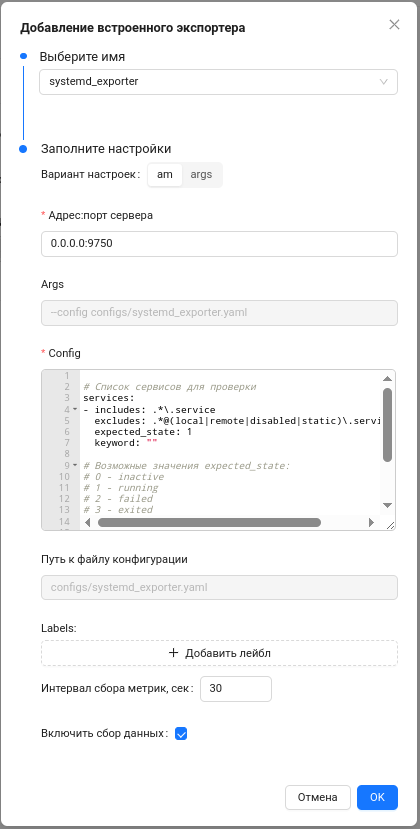Image resolution: width=420 pixels, height=829 pixels.
Task: Click the plus icon in Добавить лейбл
Action: 173,653
